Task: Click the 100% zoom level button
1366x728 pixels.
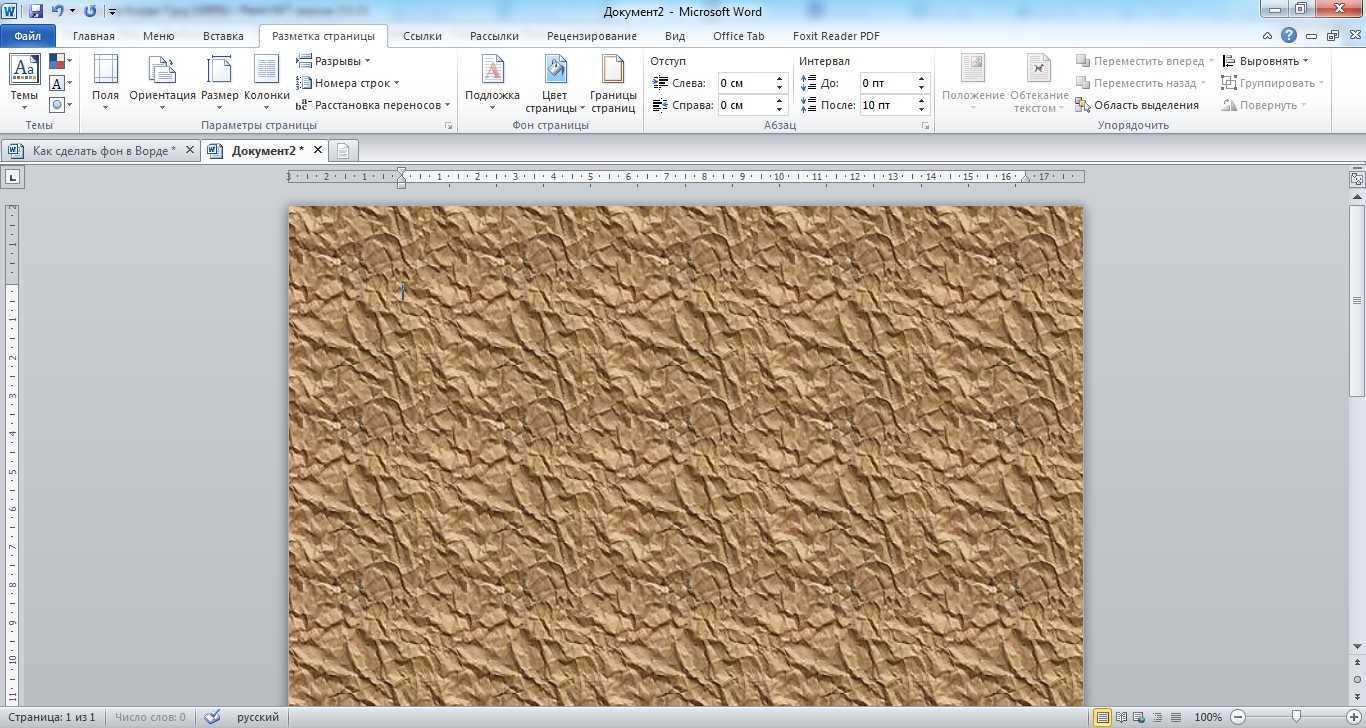Action: [1208, 717]
